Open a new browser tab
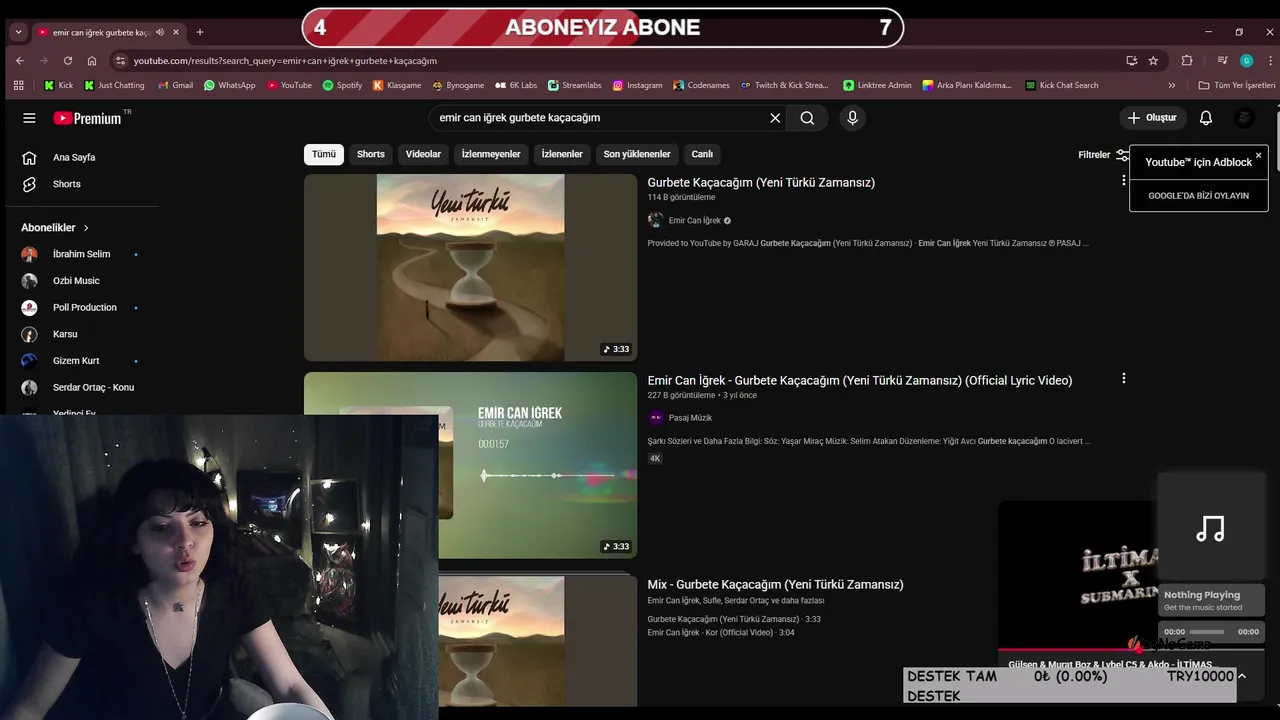This screenshot has height=720, width=1280. pos(200,32)
